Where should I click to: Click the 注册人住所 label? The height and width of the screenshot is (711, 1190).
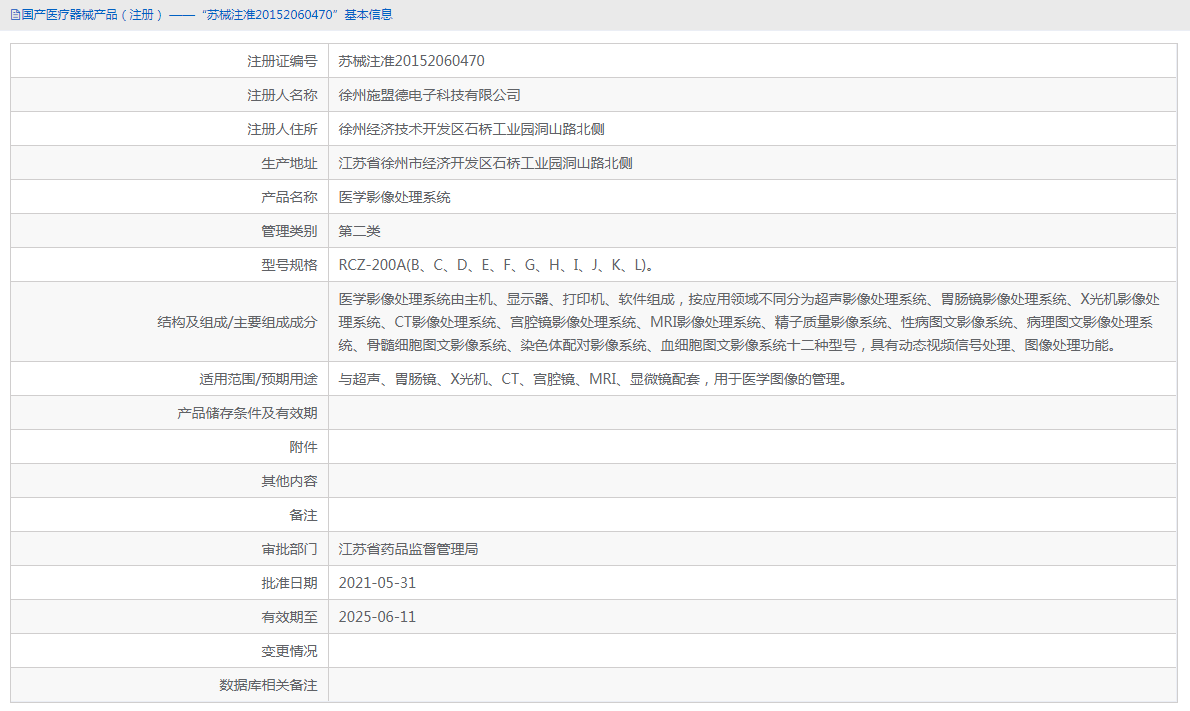(x=282, y=129)
